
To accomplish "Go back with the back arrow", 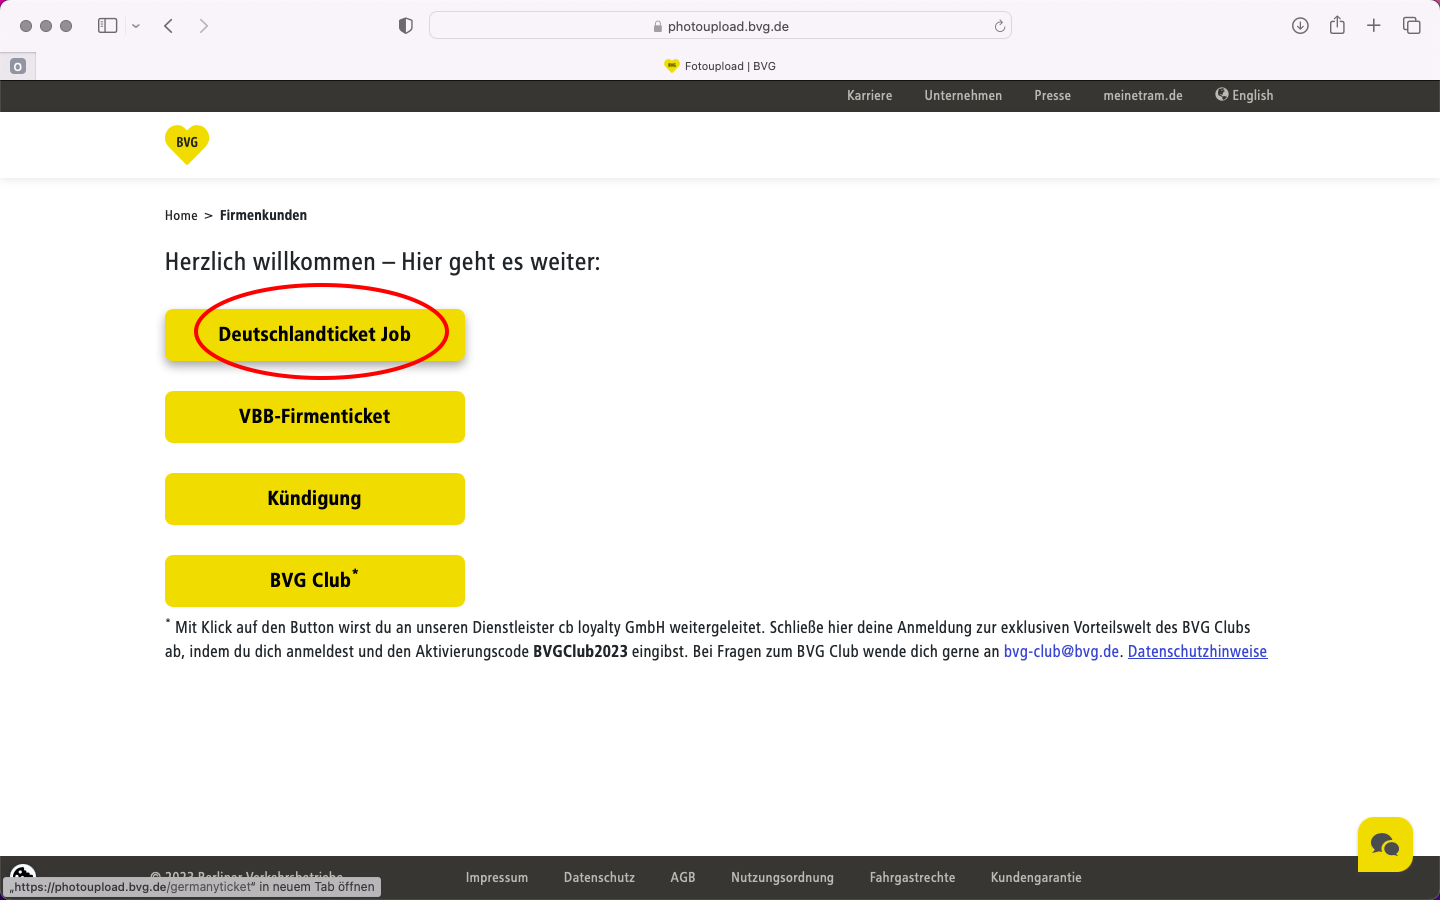I will 169,26.
